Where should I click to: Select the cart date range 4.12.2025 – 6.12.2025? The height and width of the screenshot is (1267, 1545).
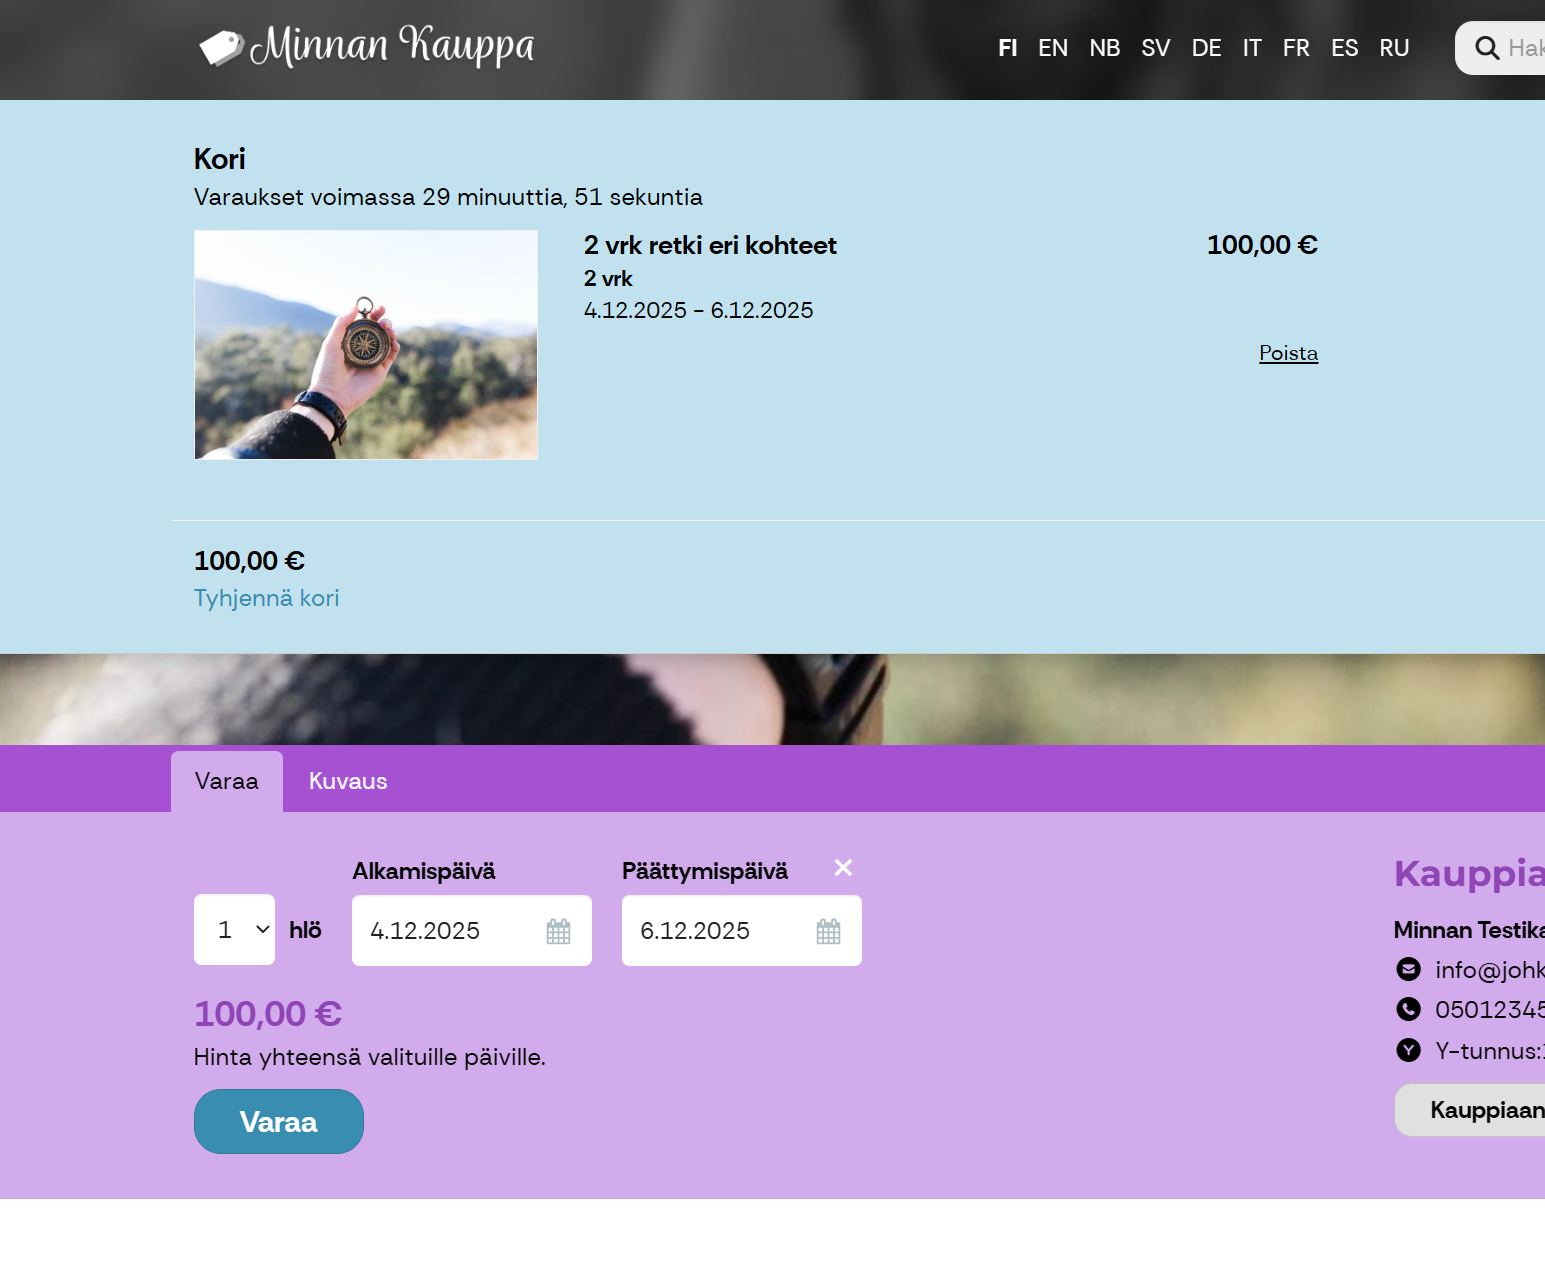[x=699, y=310]
